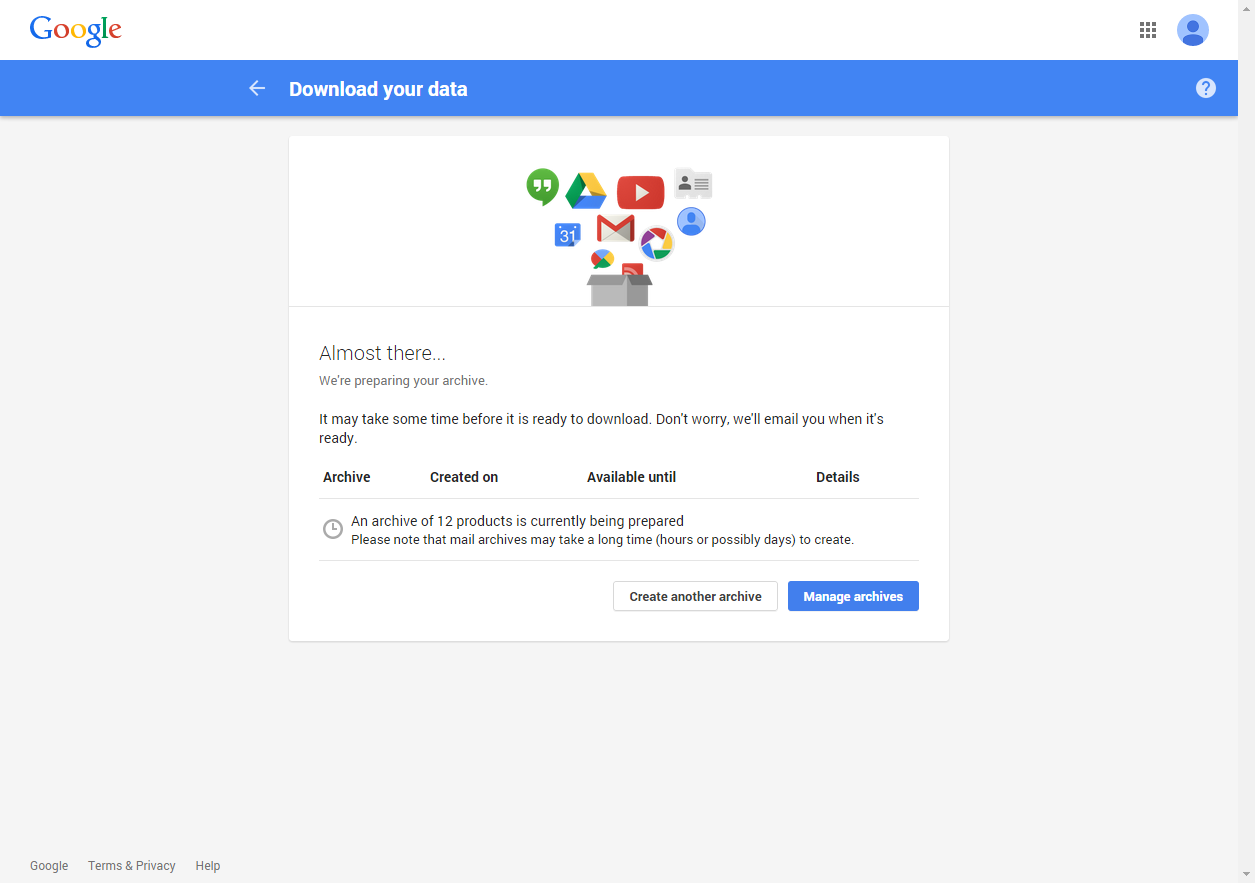Click the 'Almost there...' heading
This screenshot has width=1255, height=883.
[x=382, y=353]
